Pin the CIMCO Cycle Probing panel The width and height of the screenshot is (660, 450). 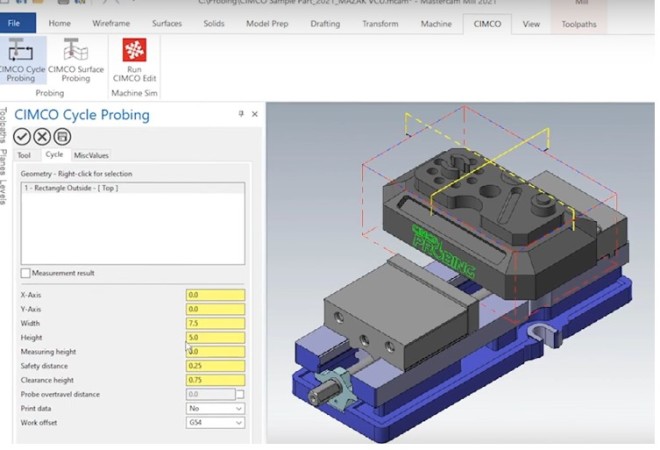coord(241,114)
